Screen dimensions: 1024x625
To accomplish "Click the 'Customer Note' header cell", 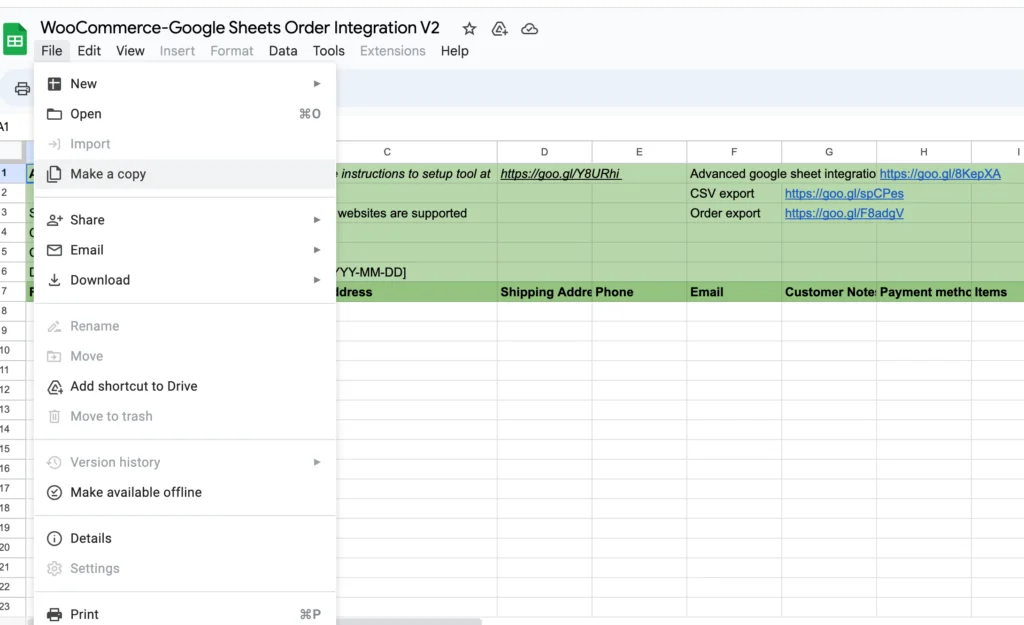I will pos(829,292).
